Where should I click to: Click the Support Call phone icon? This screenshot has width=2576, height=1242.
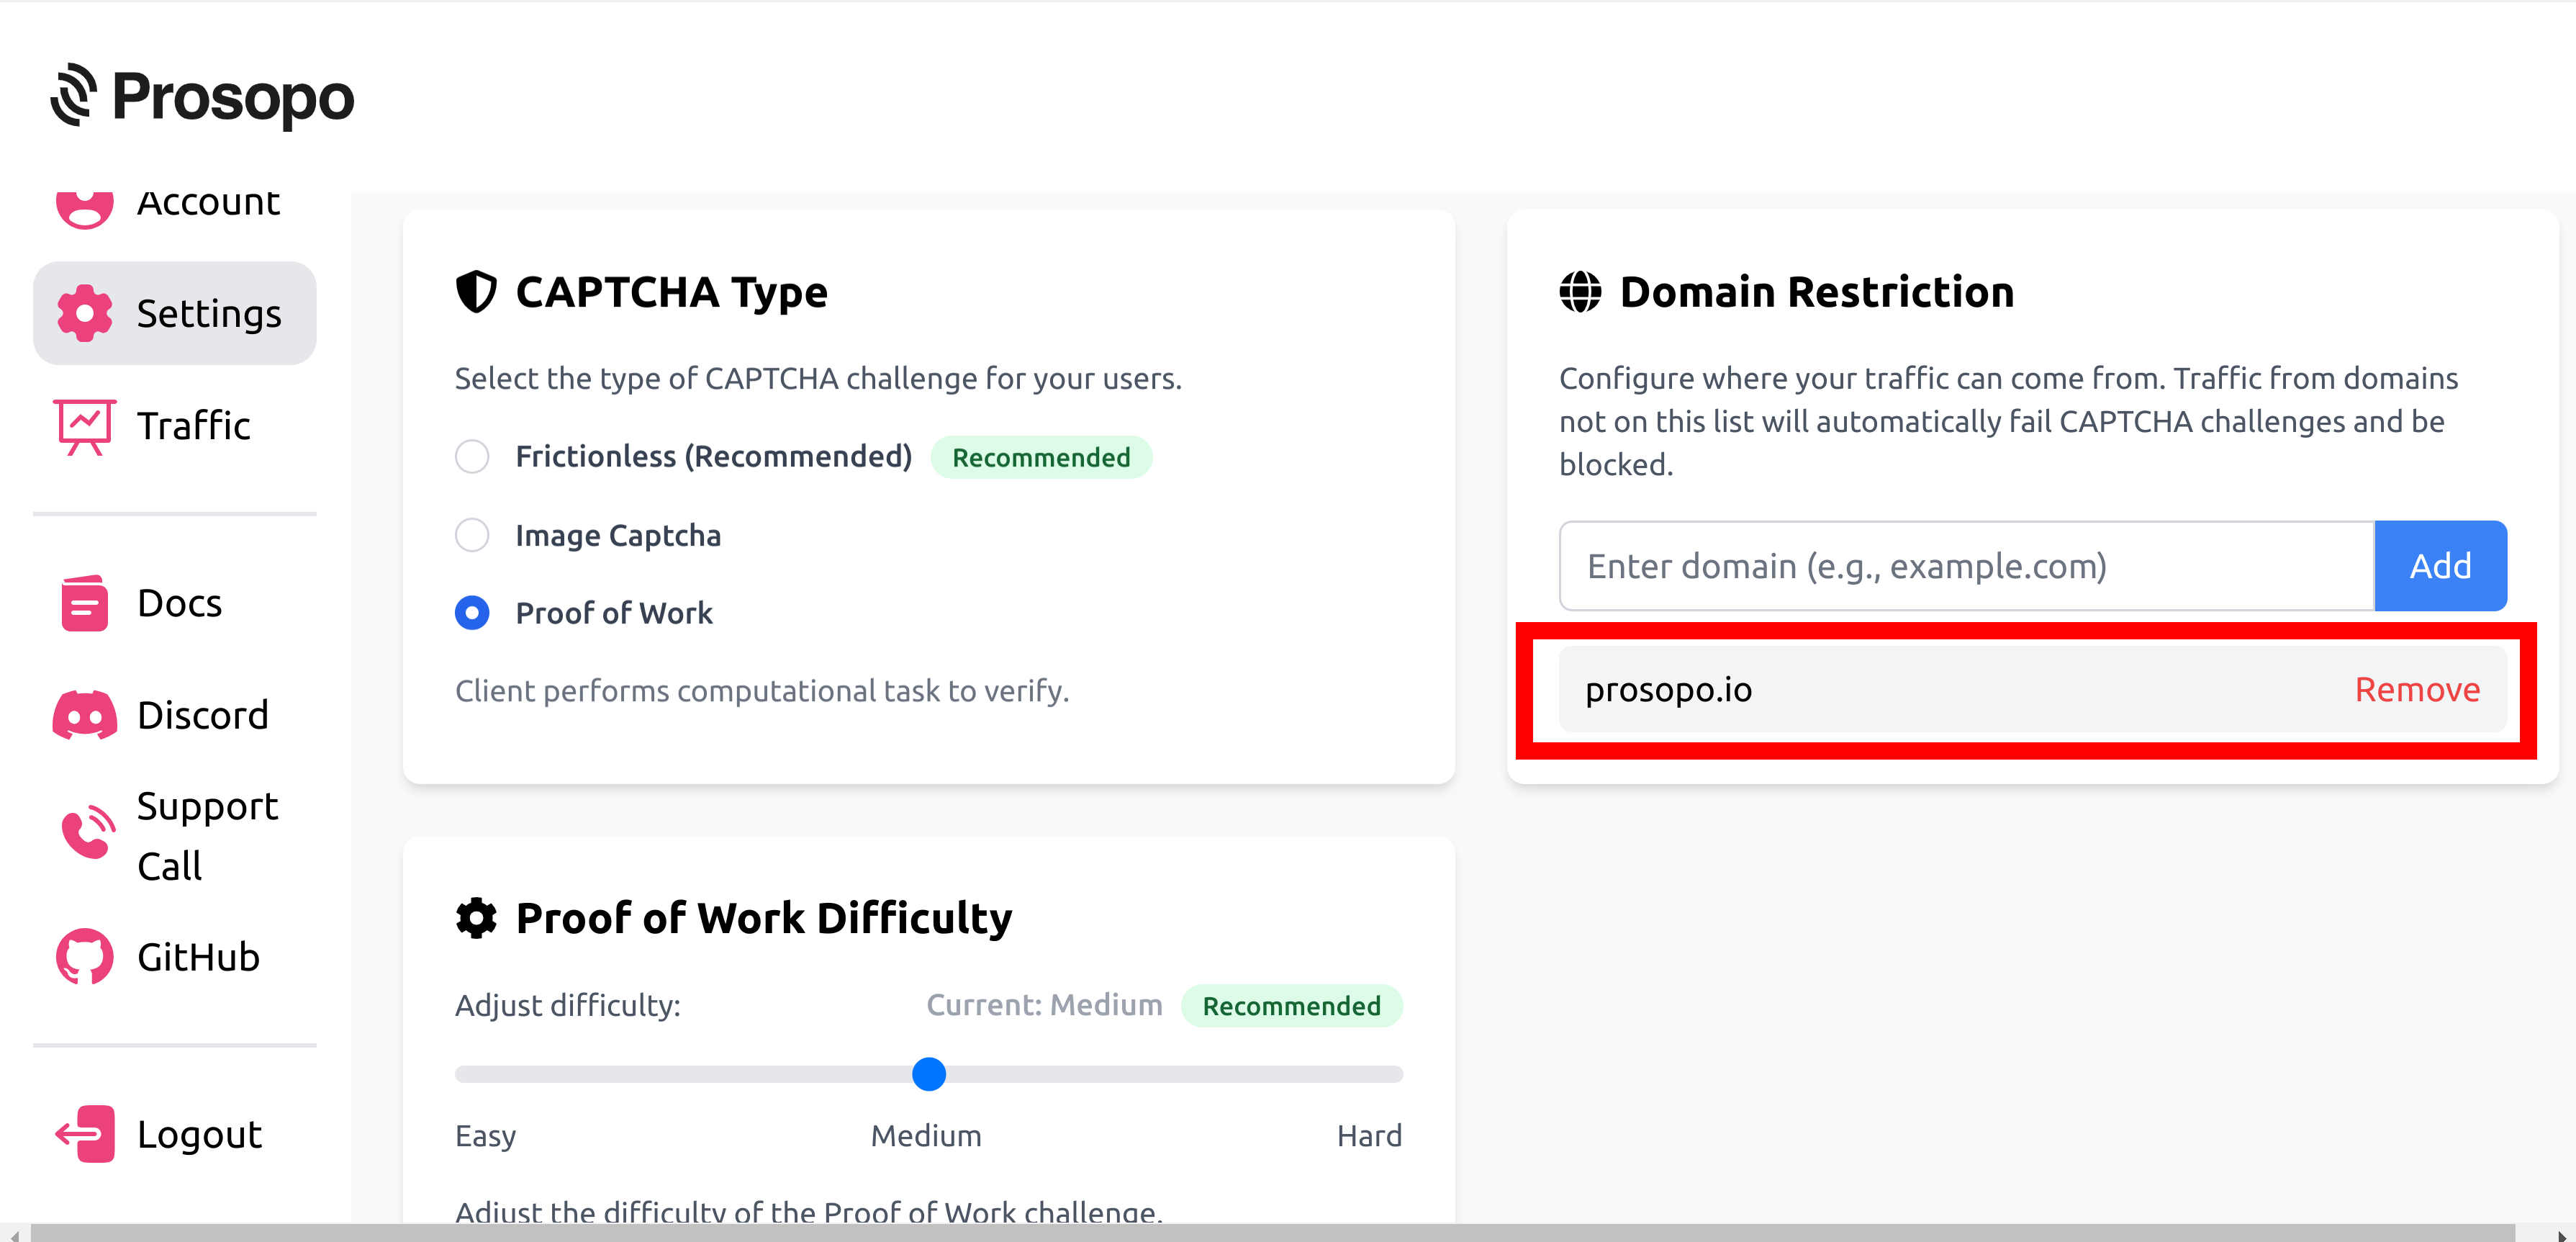pyautogui.click(x=88, y=832)
